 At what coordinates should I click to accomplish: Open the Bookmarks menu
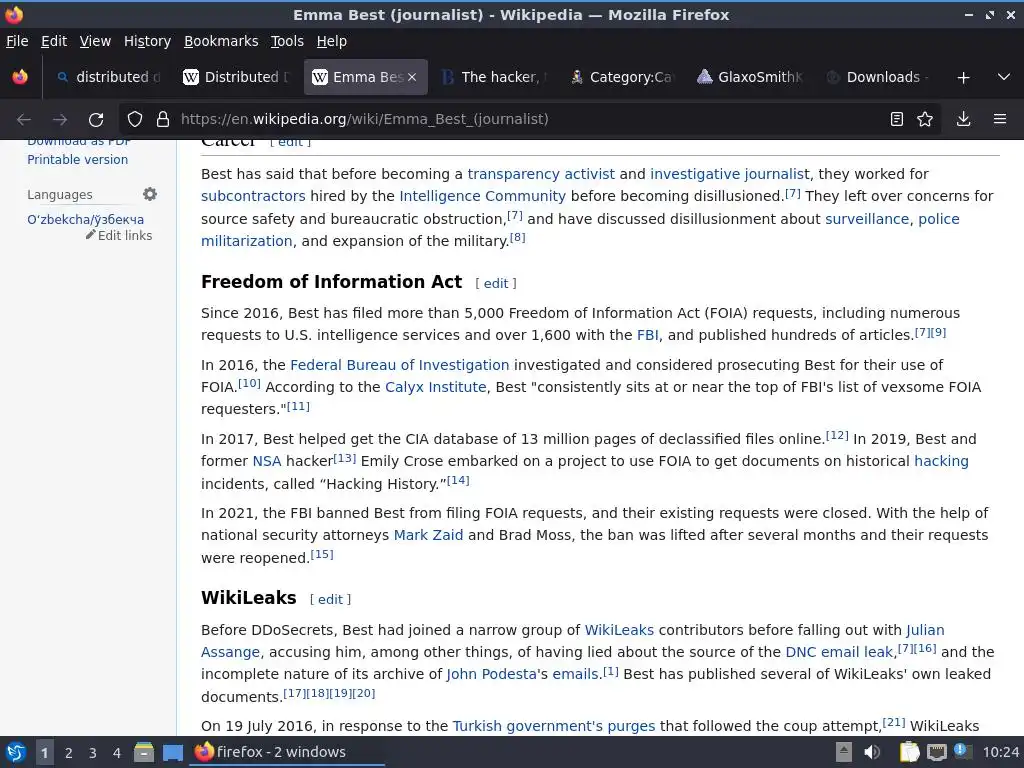tap(221, 41)
